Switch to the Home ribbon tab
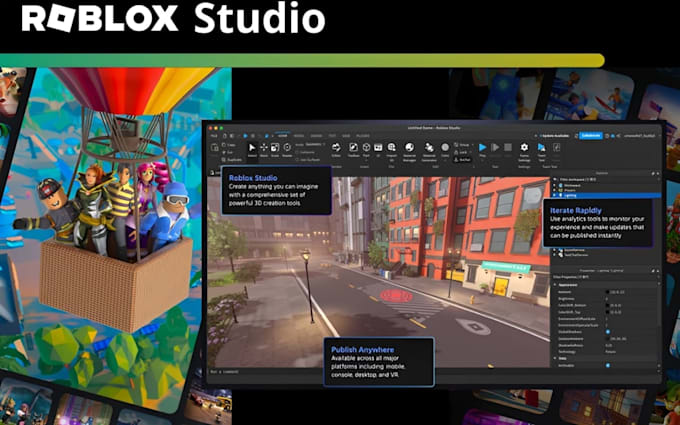This screenshot has height=425, width=680. point(283,136)
